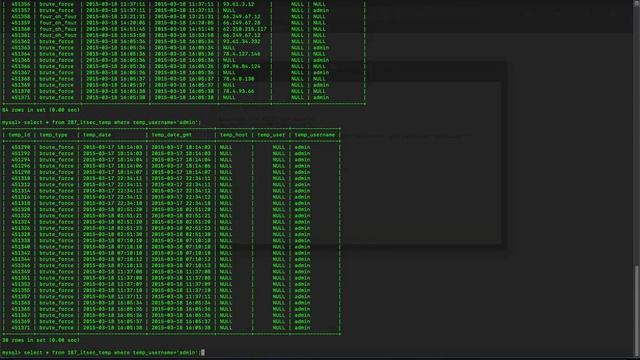Viewport: 640px width, 360px height.
Task: Click the executed select query above temp_id header
Action: [x=102, y=122]
